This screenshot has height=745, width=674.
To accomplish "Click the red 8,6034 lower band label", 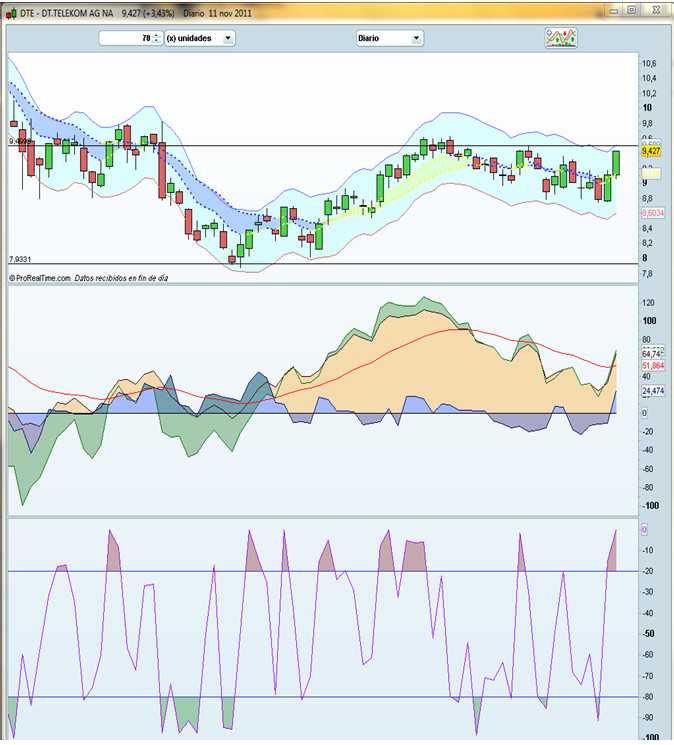I will (x=652, y=213).
